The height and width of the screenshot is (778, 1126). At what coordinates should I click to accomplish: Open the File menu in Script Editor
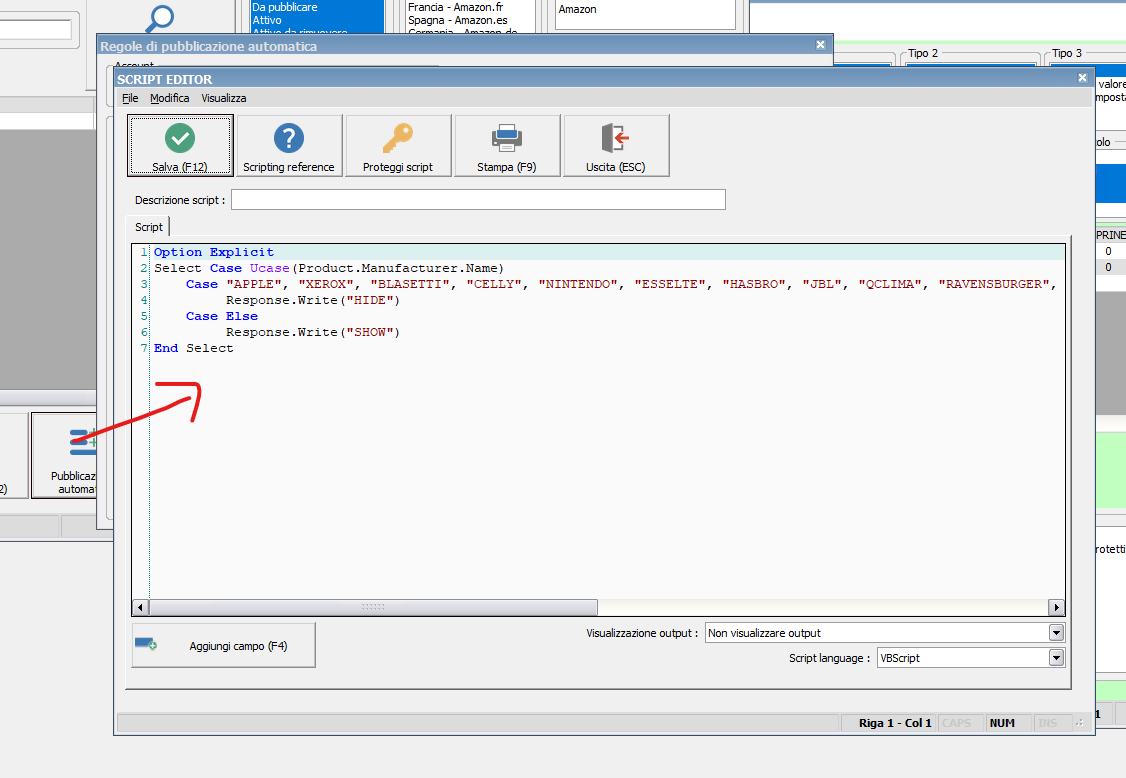(x=130, y=98)
